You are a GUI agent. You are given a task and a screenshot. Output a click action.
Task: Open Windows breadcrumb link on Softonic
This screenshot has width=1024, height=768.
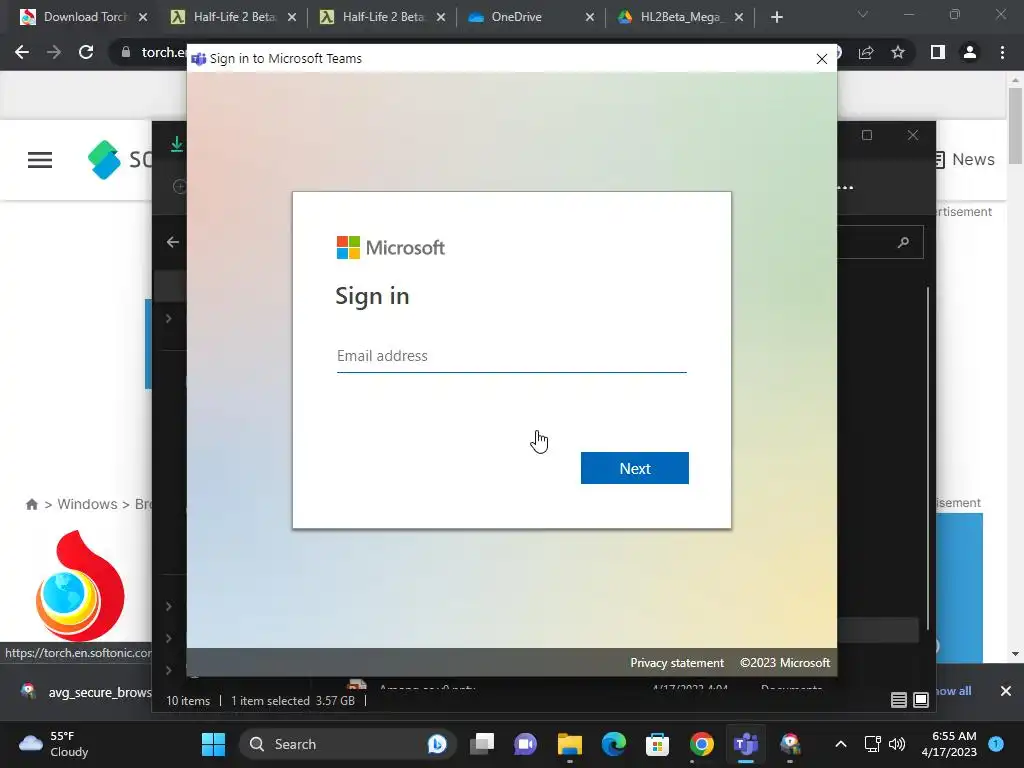click(x=88, y=504)
